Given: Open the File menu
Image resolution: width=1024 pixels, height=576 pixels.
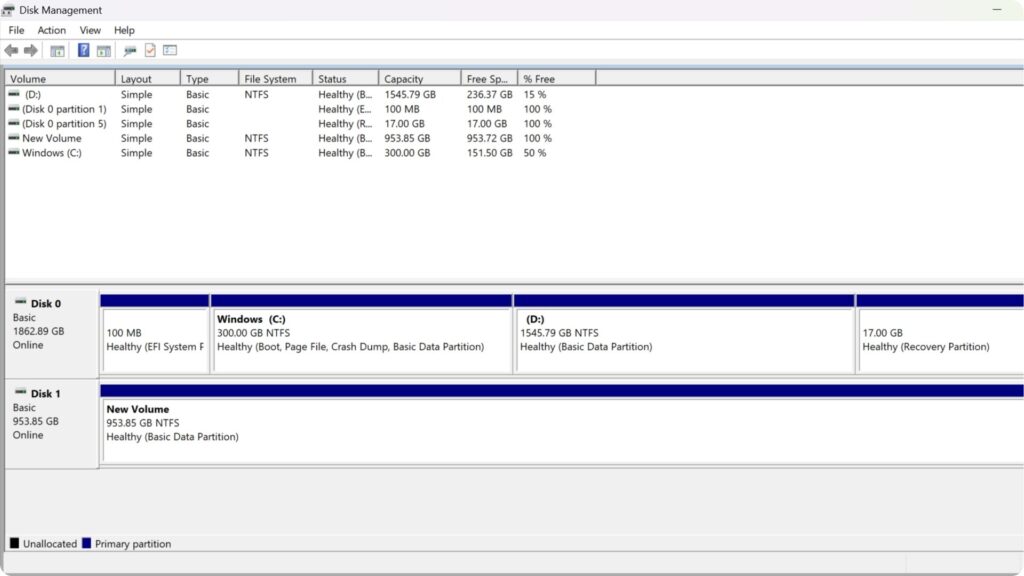Looking at the screenshot, I should click(16, 30).
